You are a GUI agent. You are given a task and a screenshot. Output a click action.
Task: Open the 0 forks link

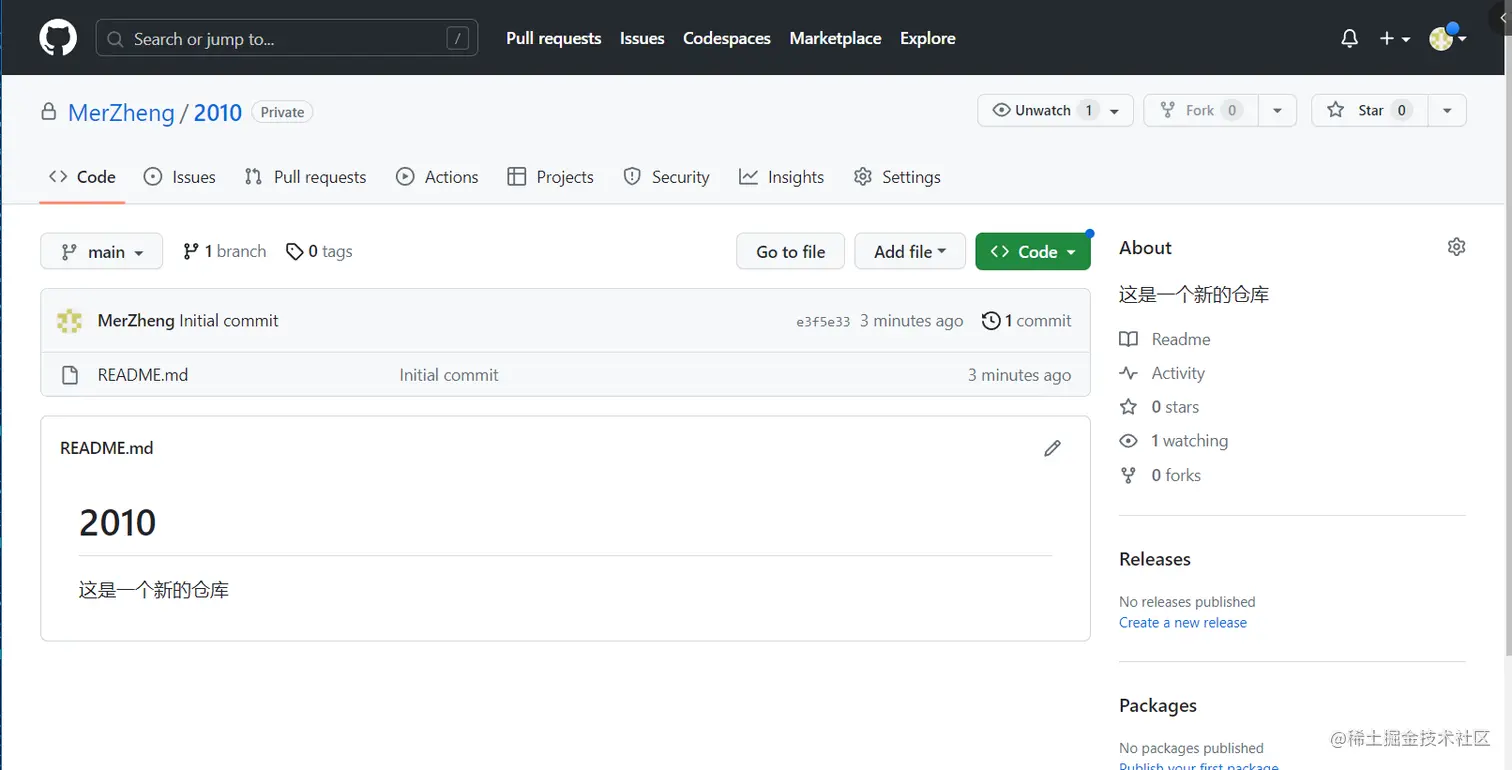click(x=1176, y=475)
